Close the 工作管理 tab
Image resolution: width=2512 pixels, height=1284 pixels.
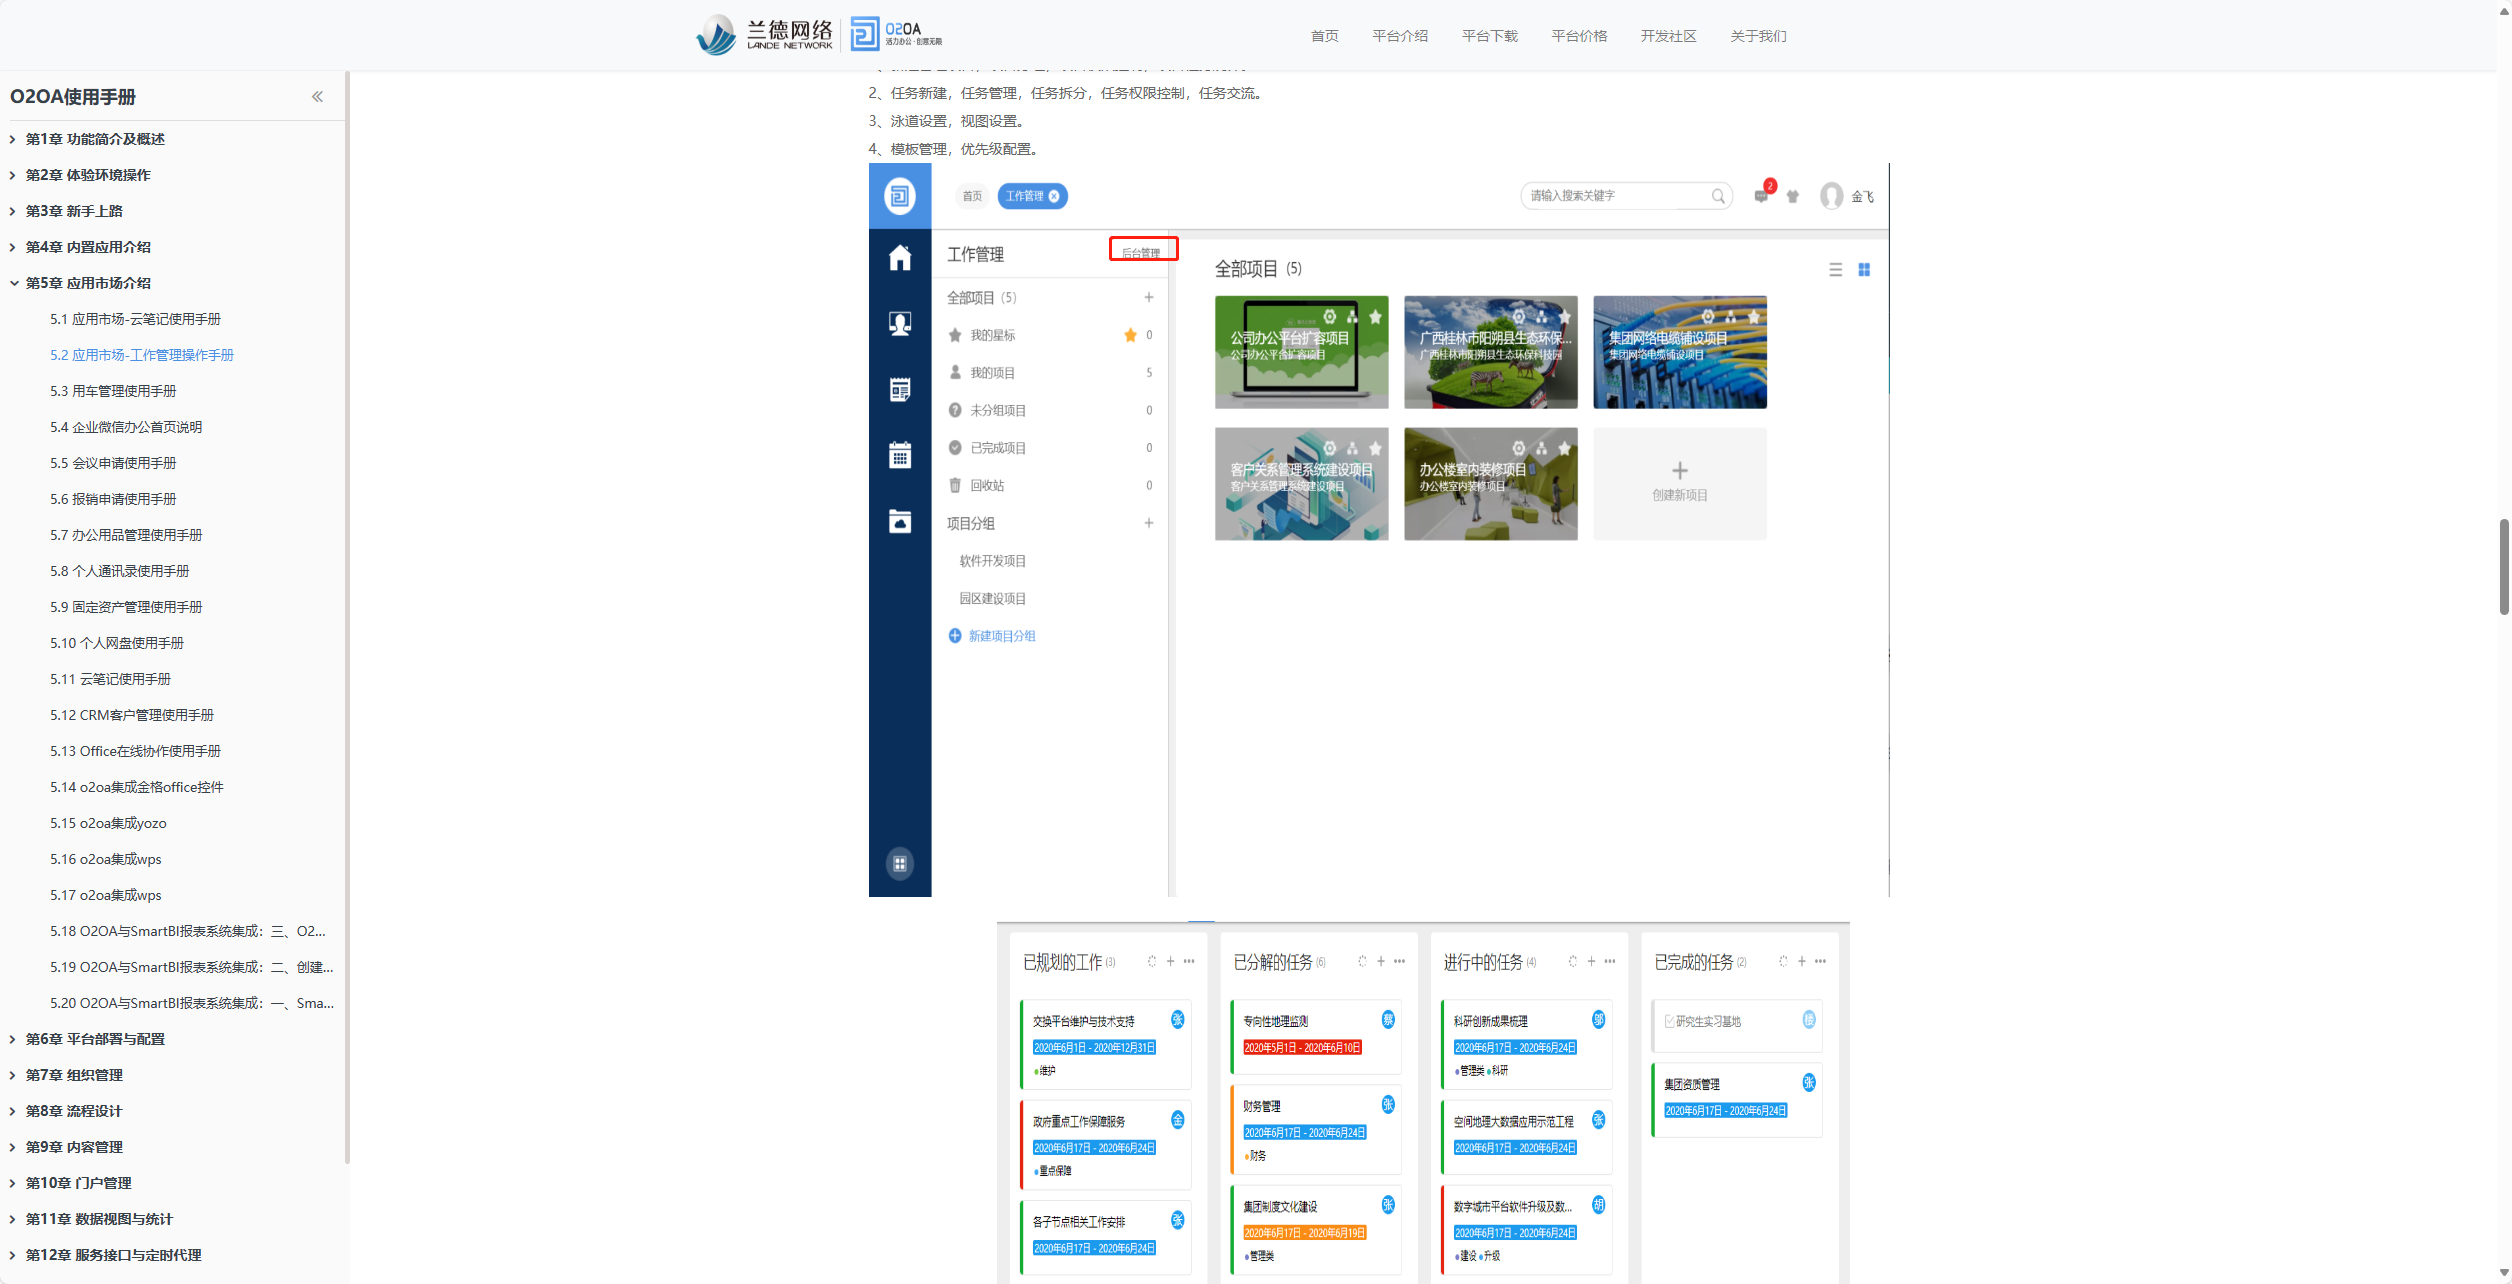tap(1054, 196)
